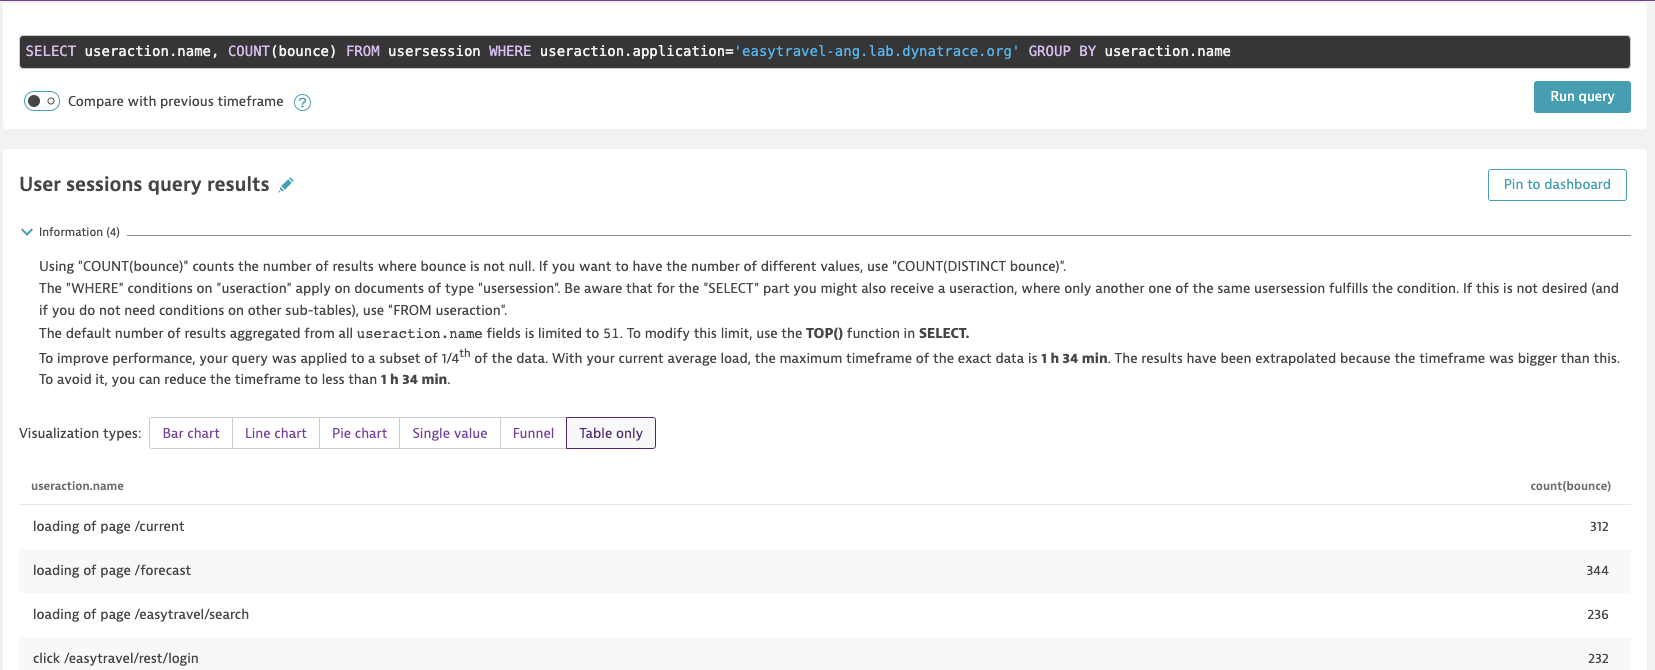Select the Funnel visualization
The height and width of the screenshot is (670, 1655).
tap(533, 433)
